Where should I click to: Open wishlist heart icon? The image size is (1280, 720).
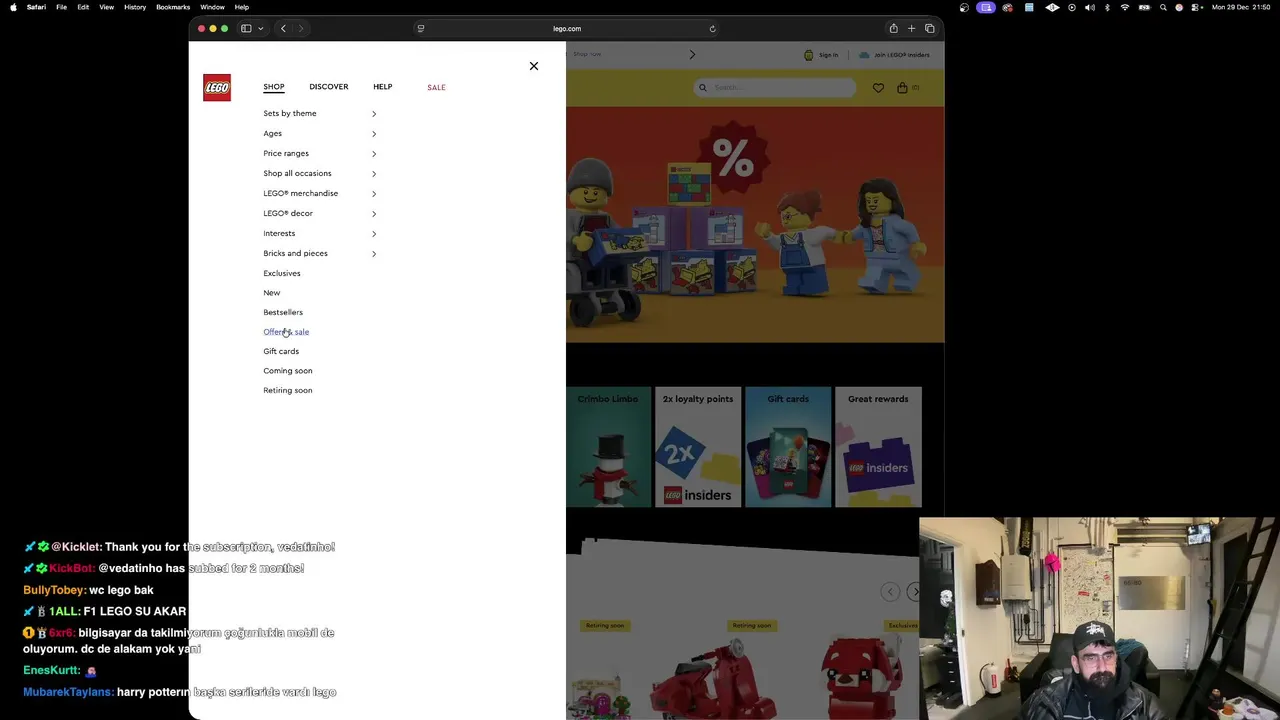pos(878,88)
